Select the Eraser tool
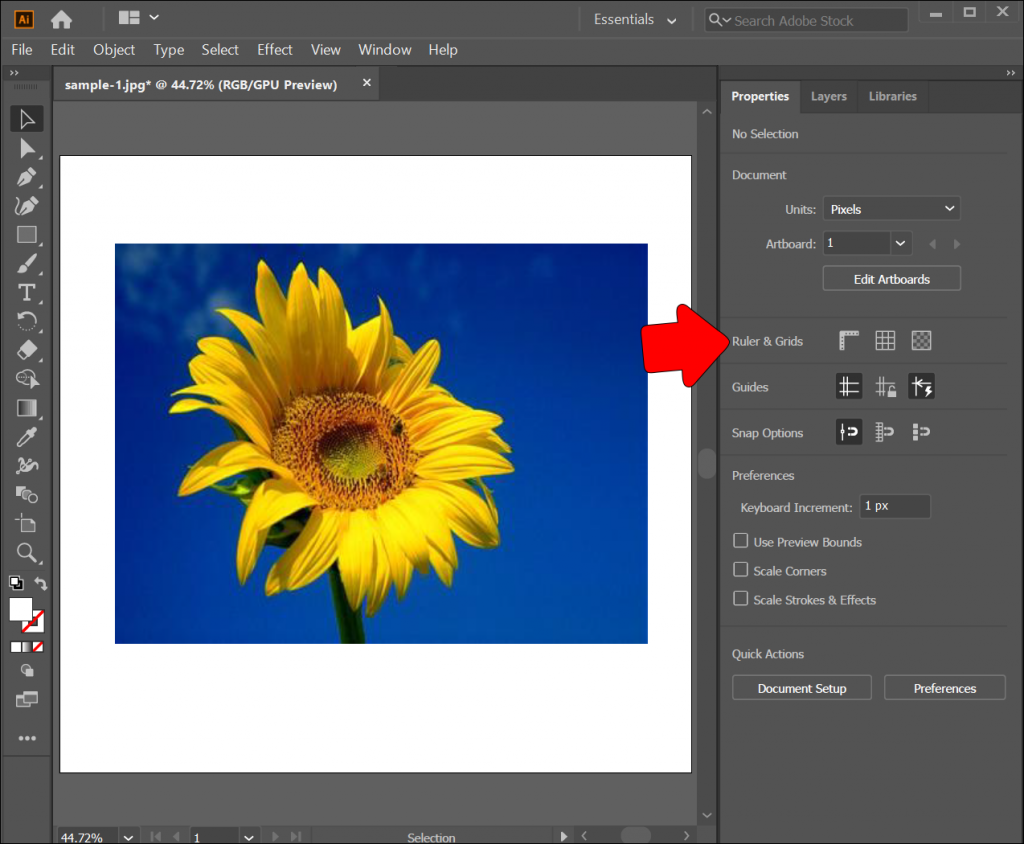 click(26, 350)
